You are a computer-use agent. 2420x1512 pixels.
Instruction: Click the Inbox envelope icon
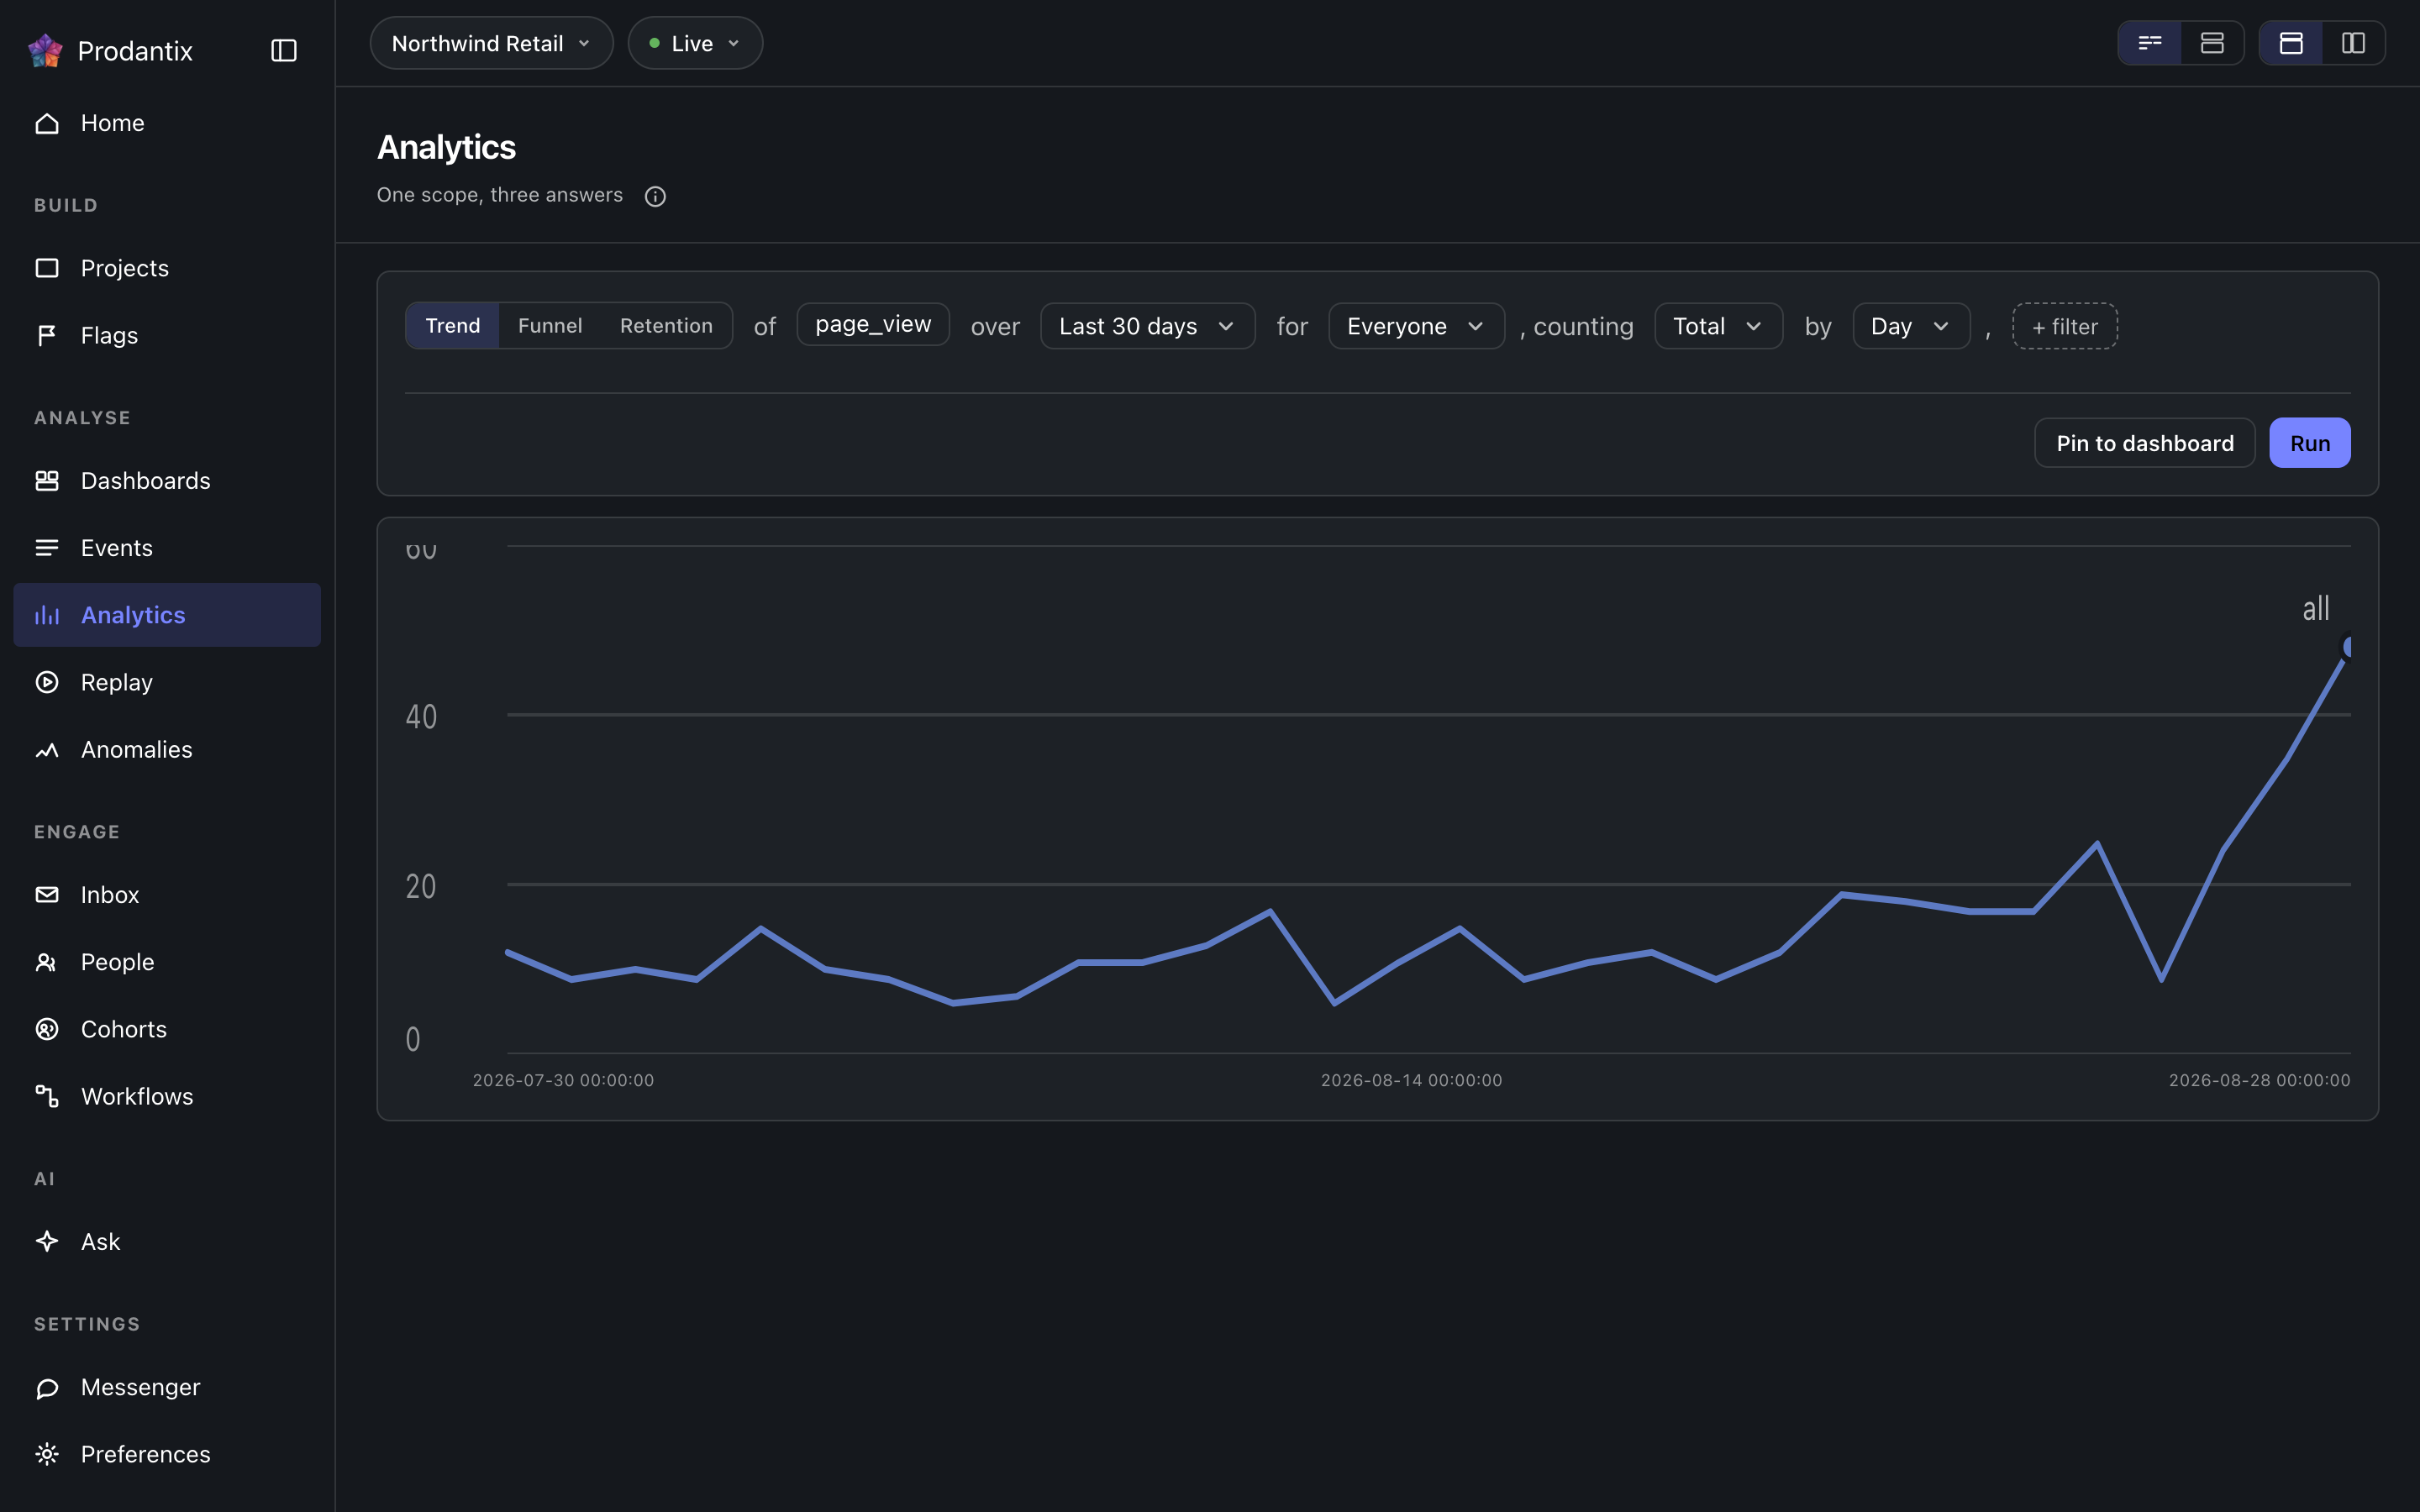tap(47, 895)
